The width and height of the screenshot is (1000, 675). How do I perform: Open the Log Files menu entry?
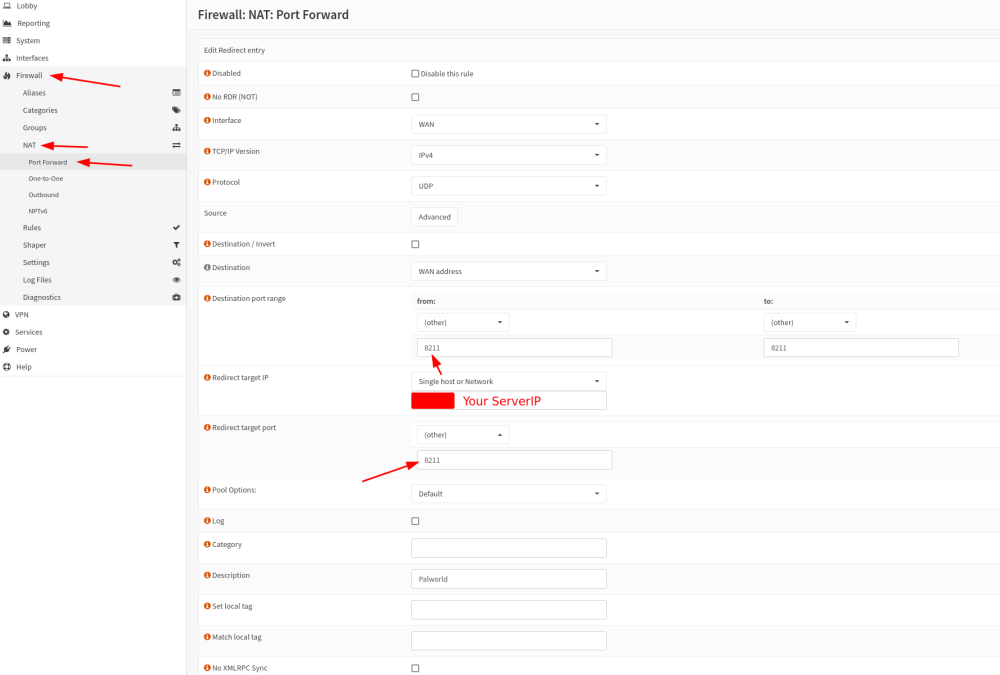[x=37, y=280]
